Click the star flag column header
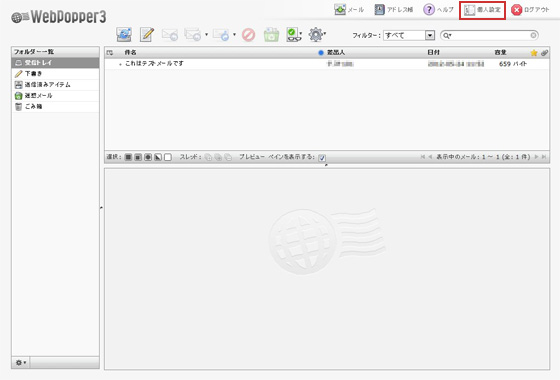560x380 pixels. 534,53
